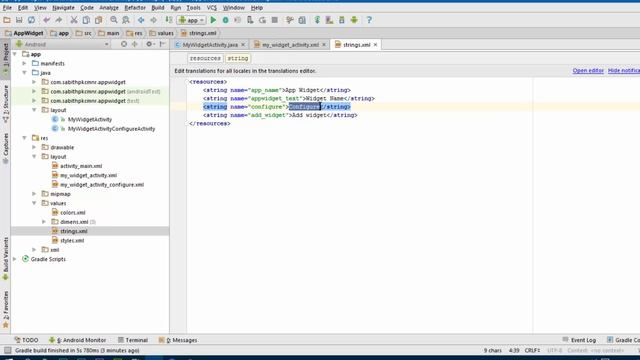Navigate Back with blue left arrow
The image size is (640, 360).
point(141,20)
